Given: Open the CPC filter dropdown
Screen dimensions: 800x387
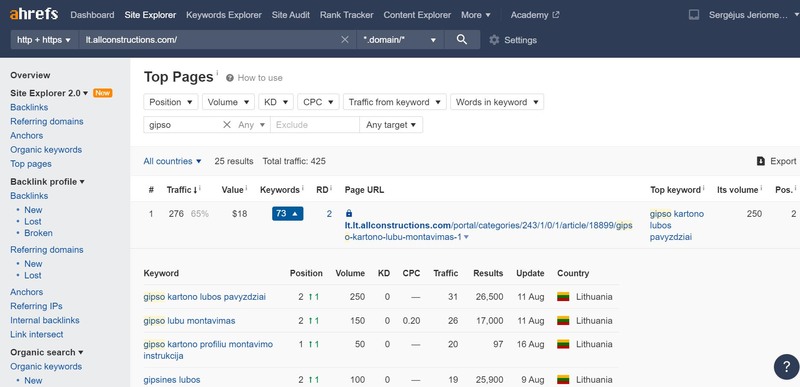Looking at the screenshot, I should (x=318, y=102).
